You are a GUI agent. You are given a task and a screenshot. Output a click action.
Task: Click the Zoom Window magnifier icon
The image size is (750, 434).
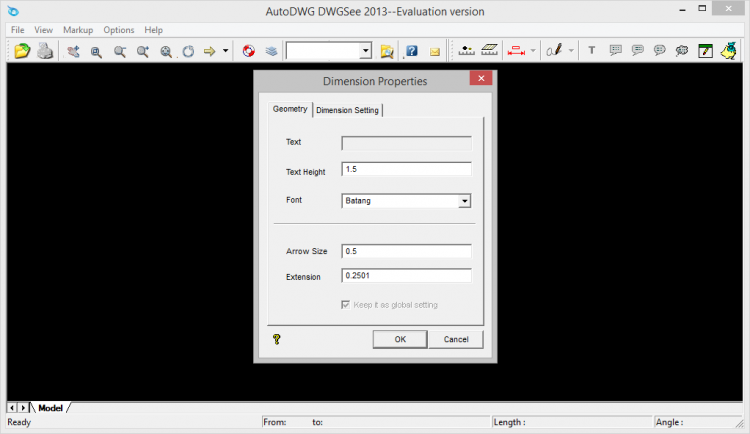pyautogui.click(x=96, y=51)
